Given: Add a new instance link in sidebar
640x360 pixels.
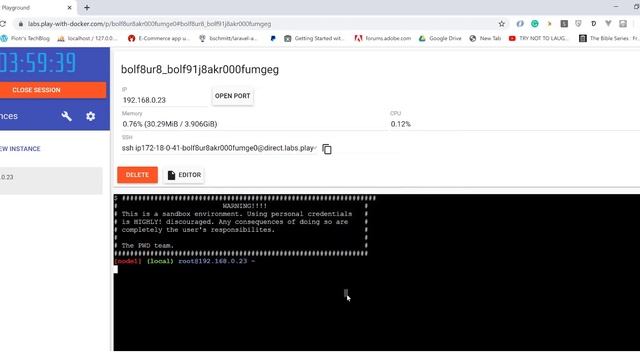Looking at the screenshot, I should (20, 149).
